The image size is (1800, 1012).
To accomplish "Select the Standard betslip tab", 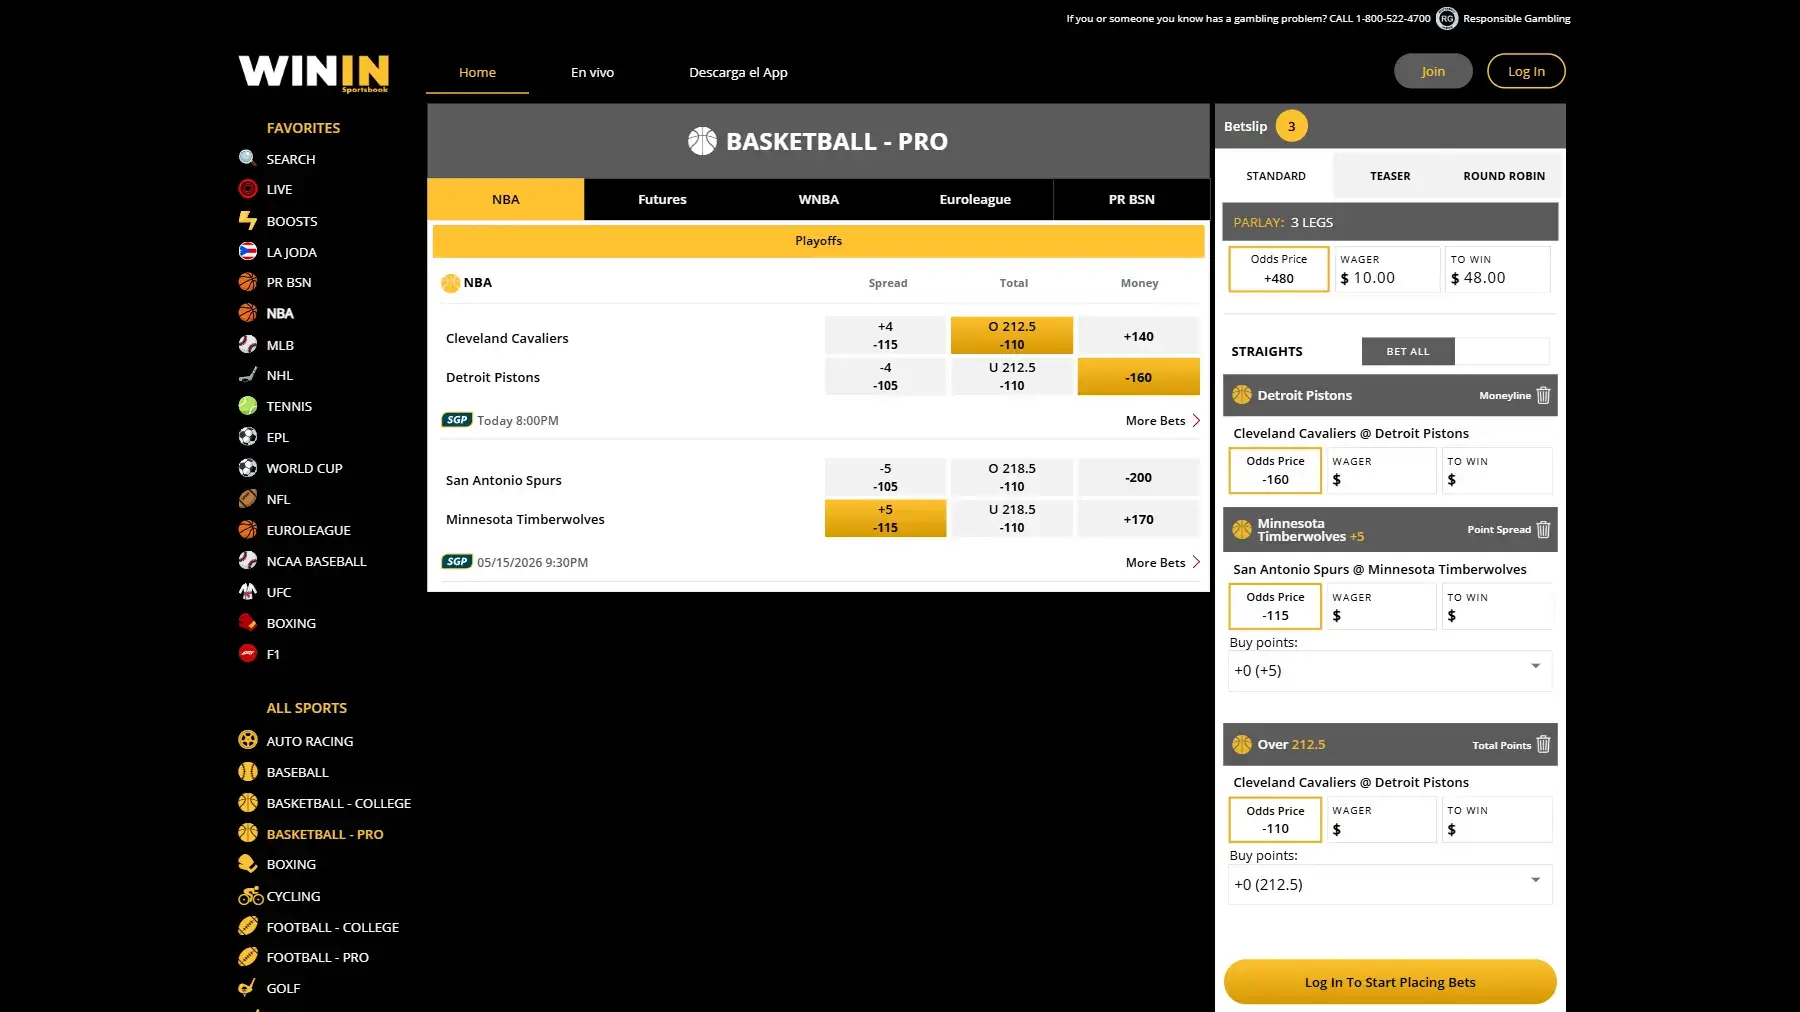I will pyautogui.click(x=1276, y=176).
